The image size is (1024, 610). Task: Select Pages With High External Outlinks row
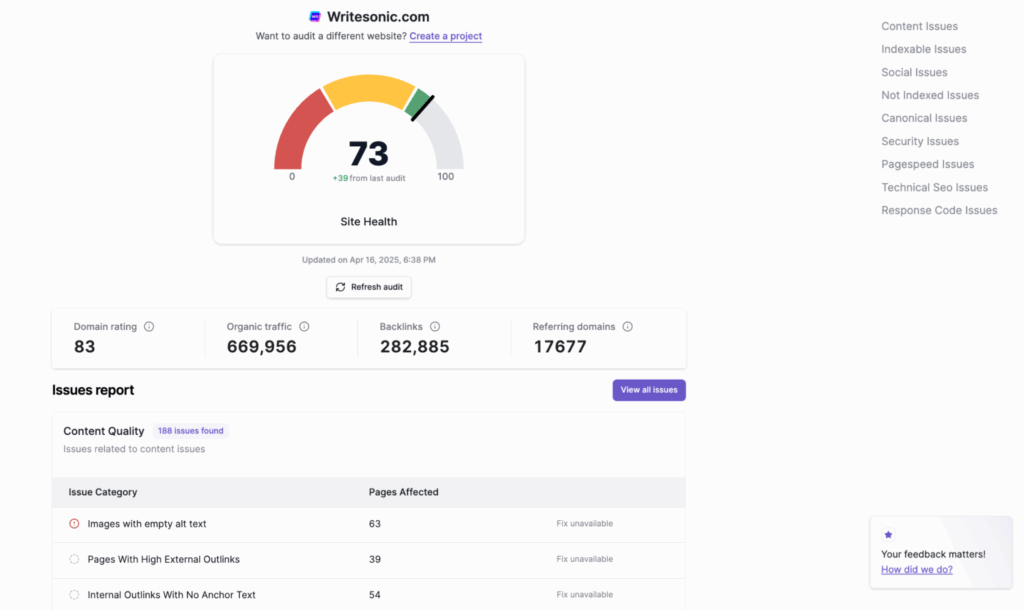(369, 559)
